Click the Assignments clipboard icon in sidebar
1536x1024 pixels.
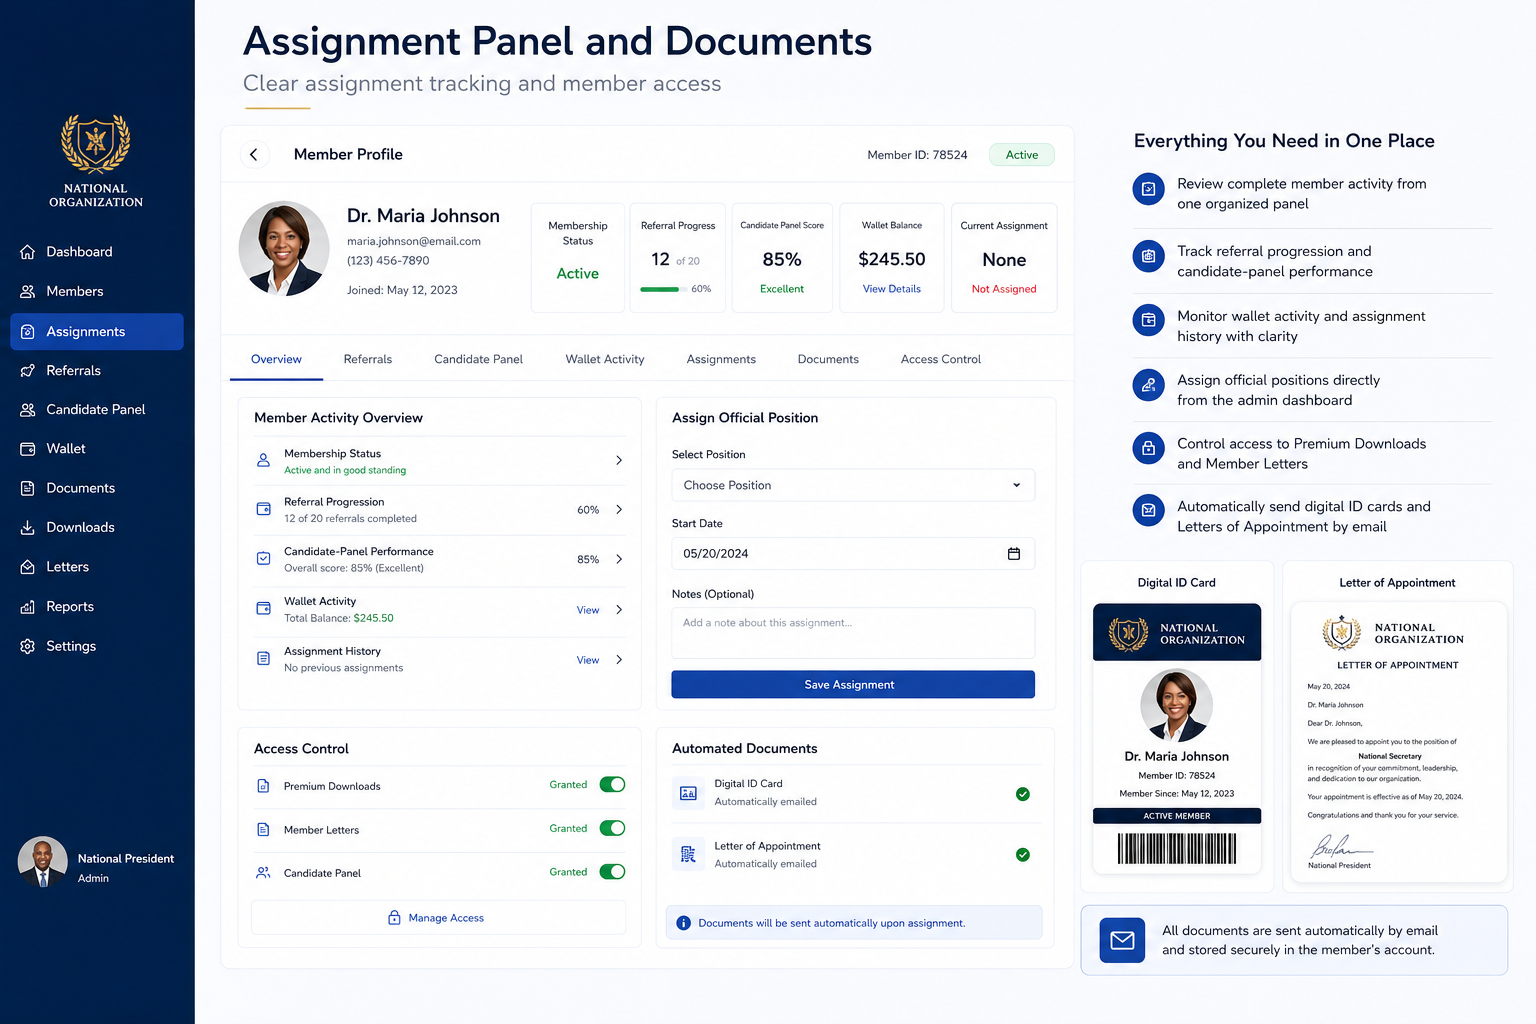(x=28, y=331)
